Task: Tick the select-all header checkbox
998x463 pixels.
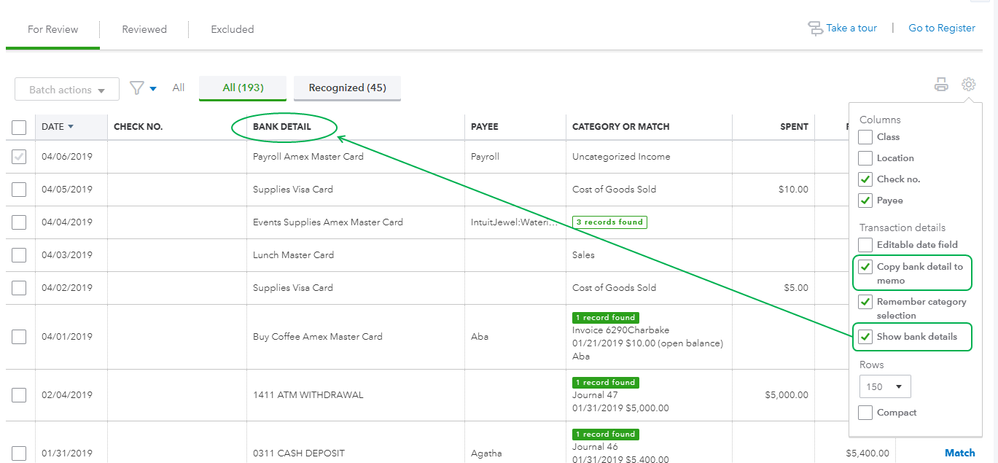Action: pos(19,127)
